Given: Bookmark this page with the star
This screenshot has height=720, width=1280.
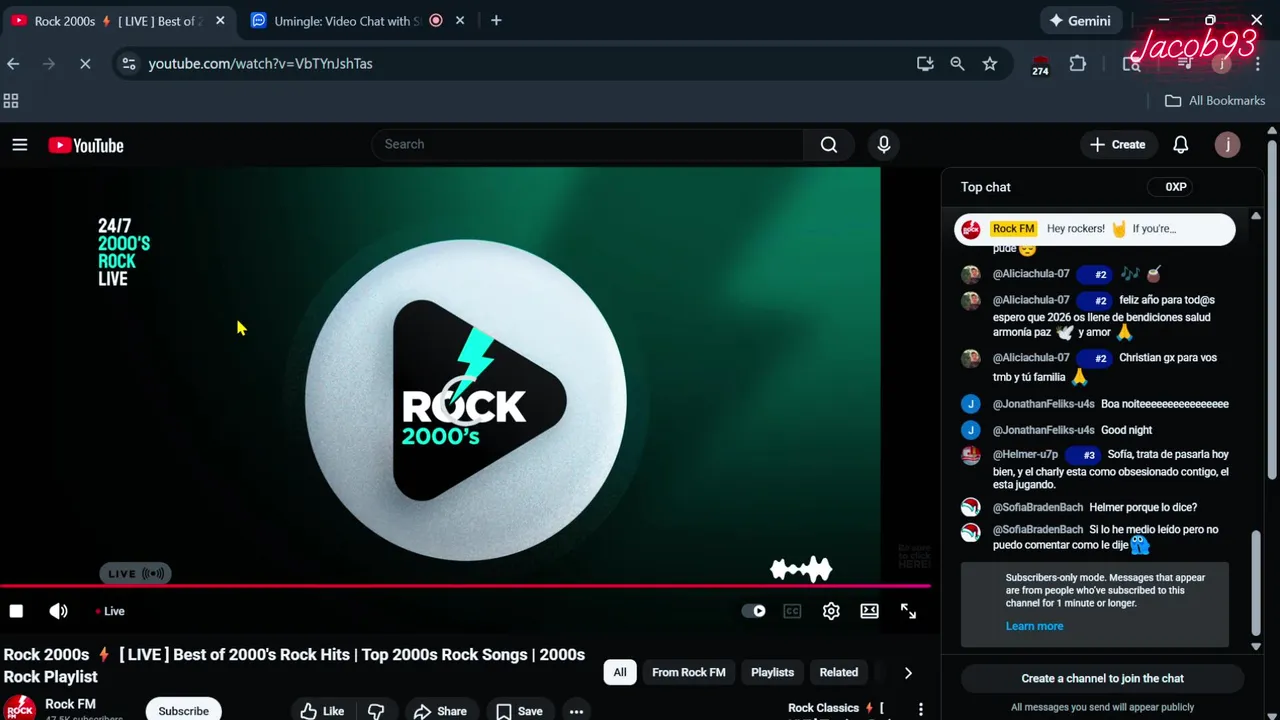Looking at the screenshot, I should (990, 63).
